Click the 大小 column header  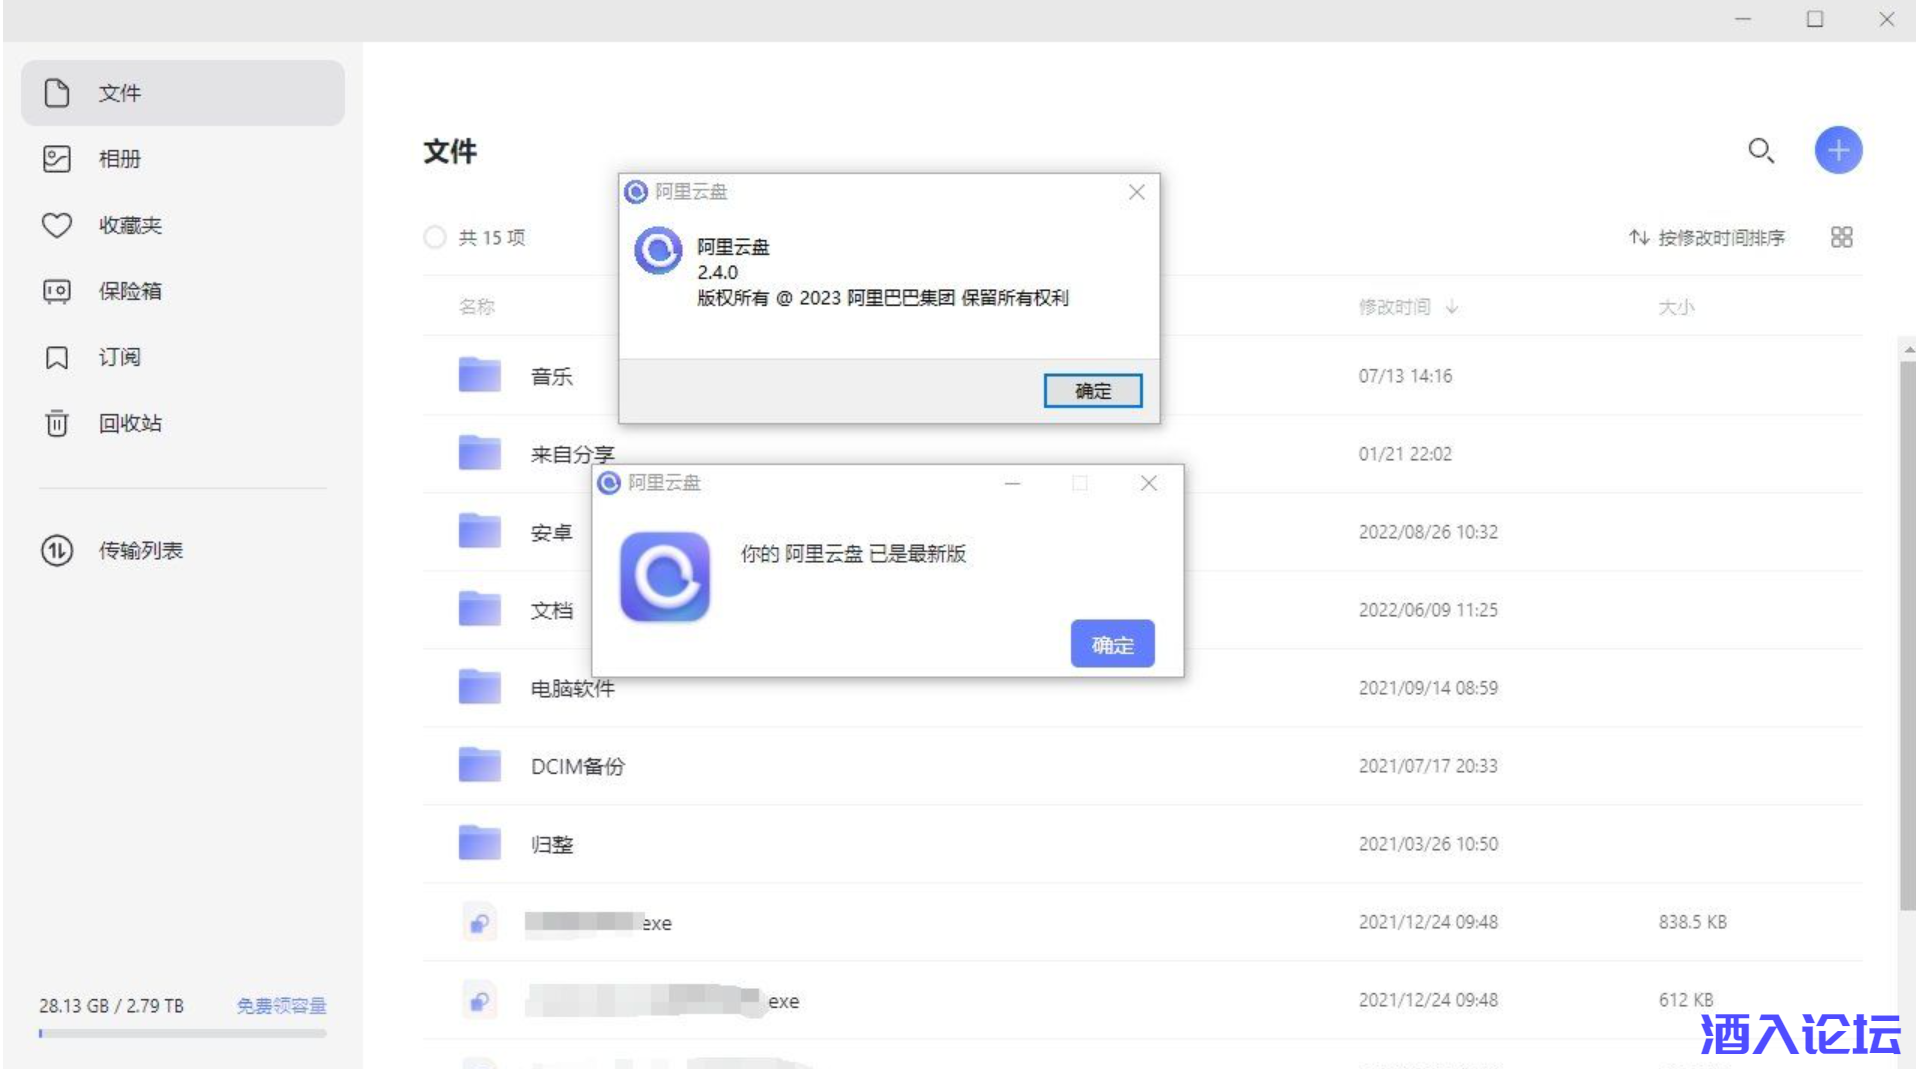coord(1676,307)
